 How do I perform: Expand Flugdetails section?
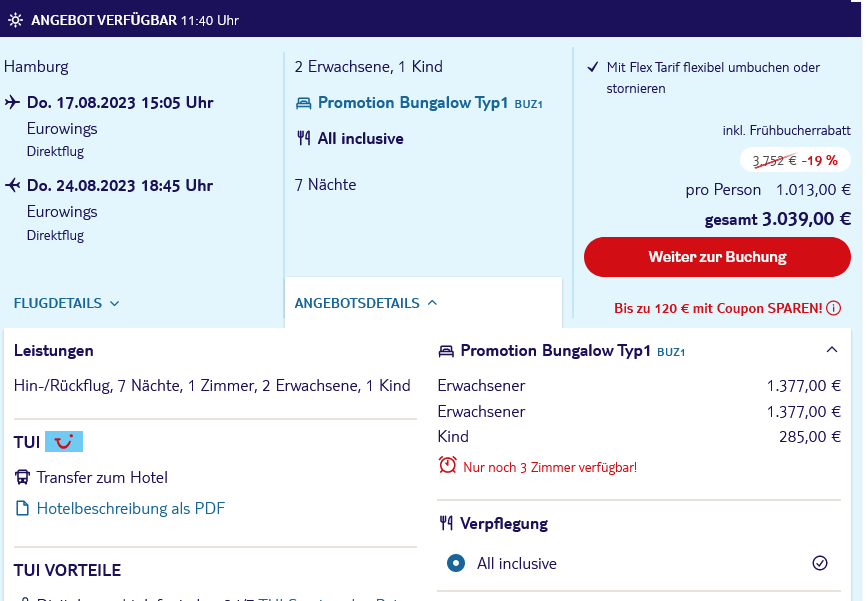coord(66,303)
